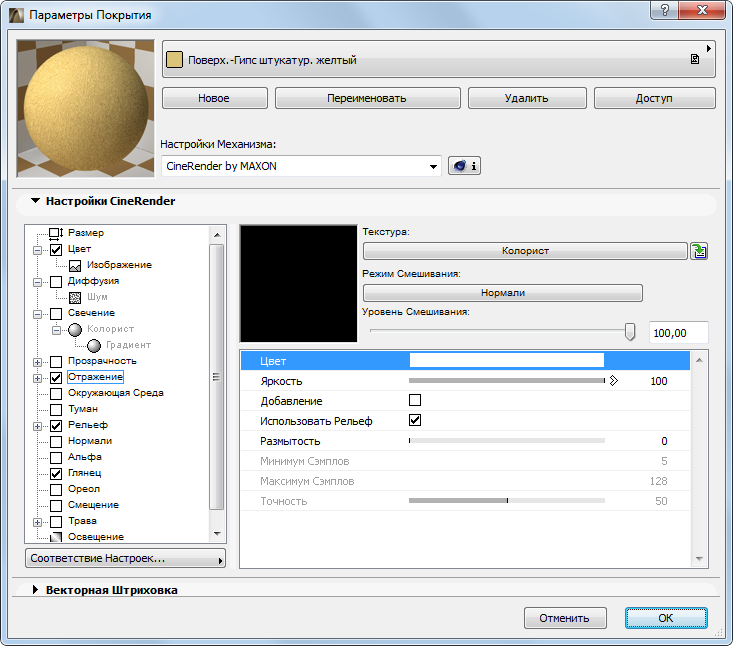Select the Градиент sphere icon in tree
This screenshot has height=646, width=733.
point(94,345)
